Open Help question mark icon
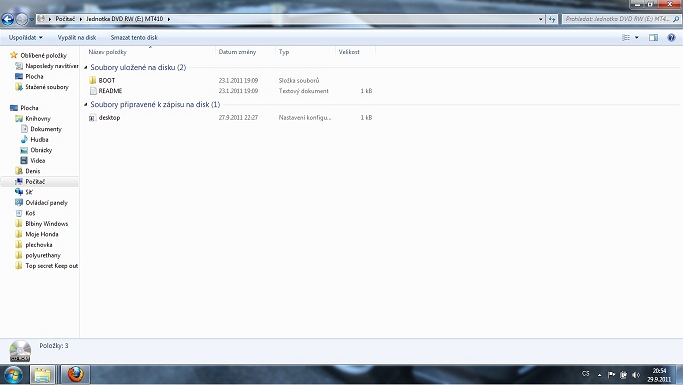The height and width of the screenshot is (385, 683). pos(671,38)
